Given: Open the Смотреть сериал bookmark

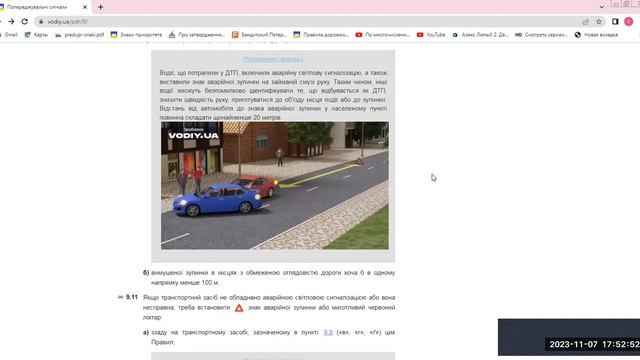Looking at the screenshot, I should click(x=541, y=35).
